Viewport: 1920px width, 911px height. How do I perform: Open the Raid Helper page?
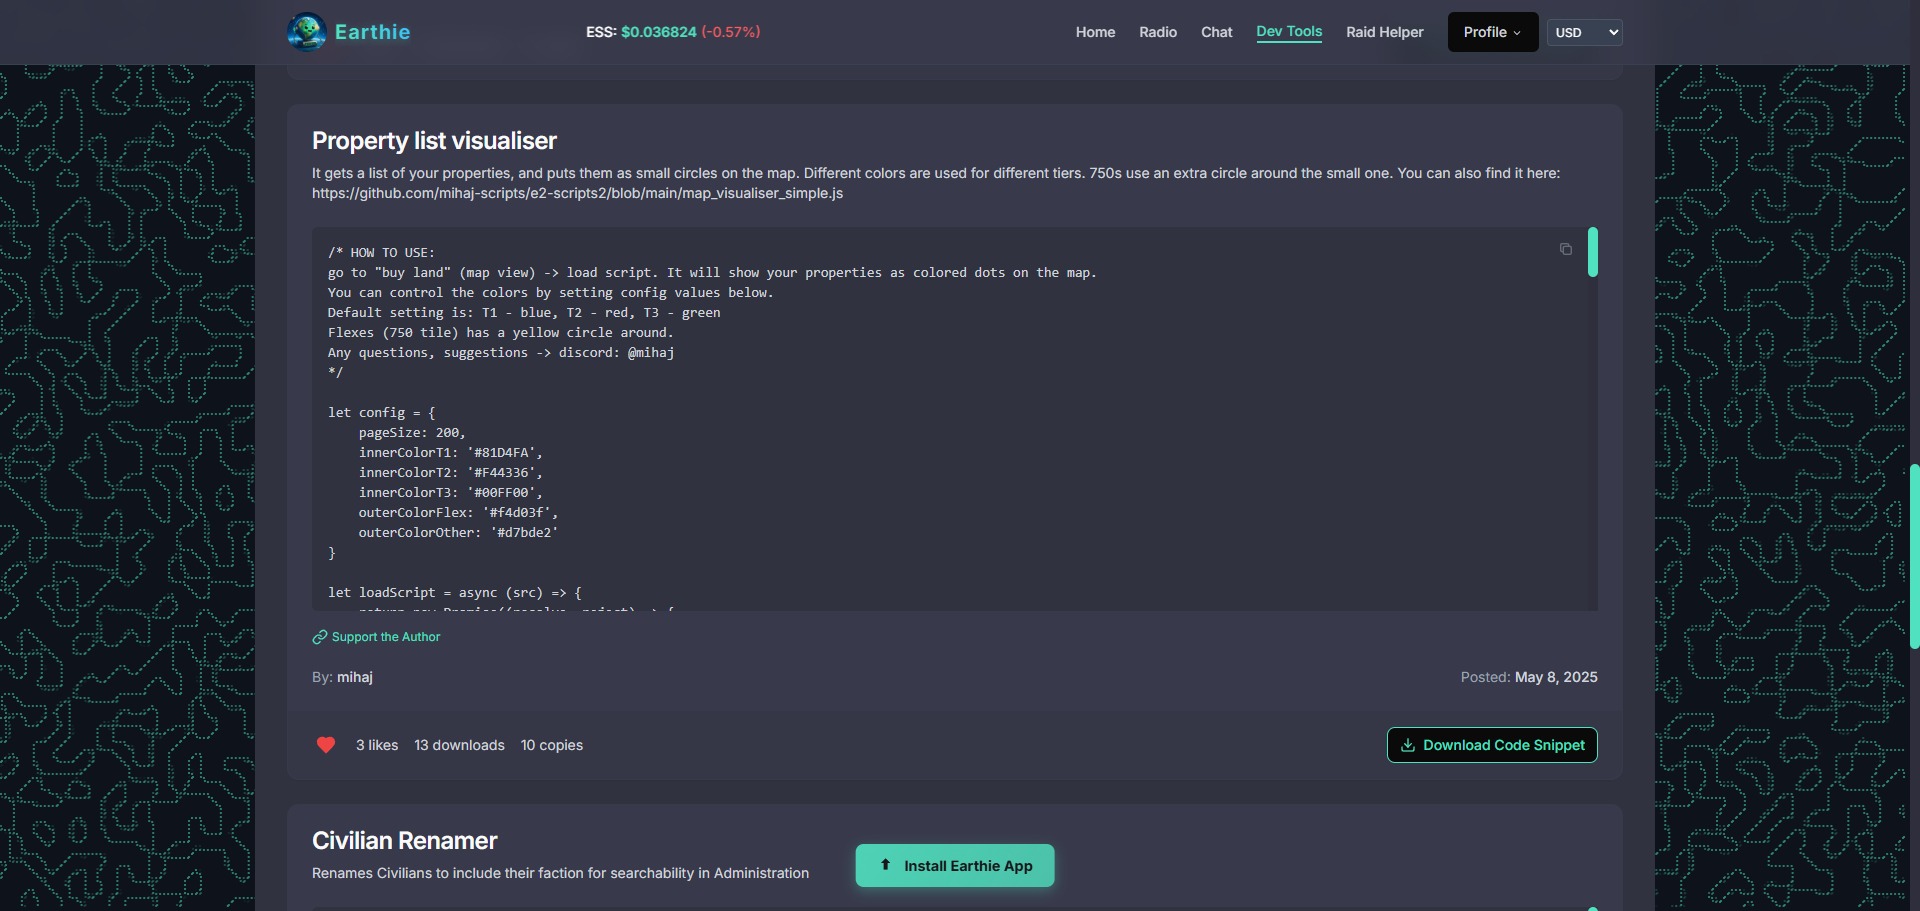tap(1384, 32)
